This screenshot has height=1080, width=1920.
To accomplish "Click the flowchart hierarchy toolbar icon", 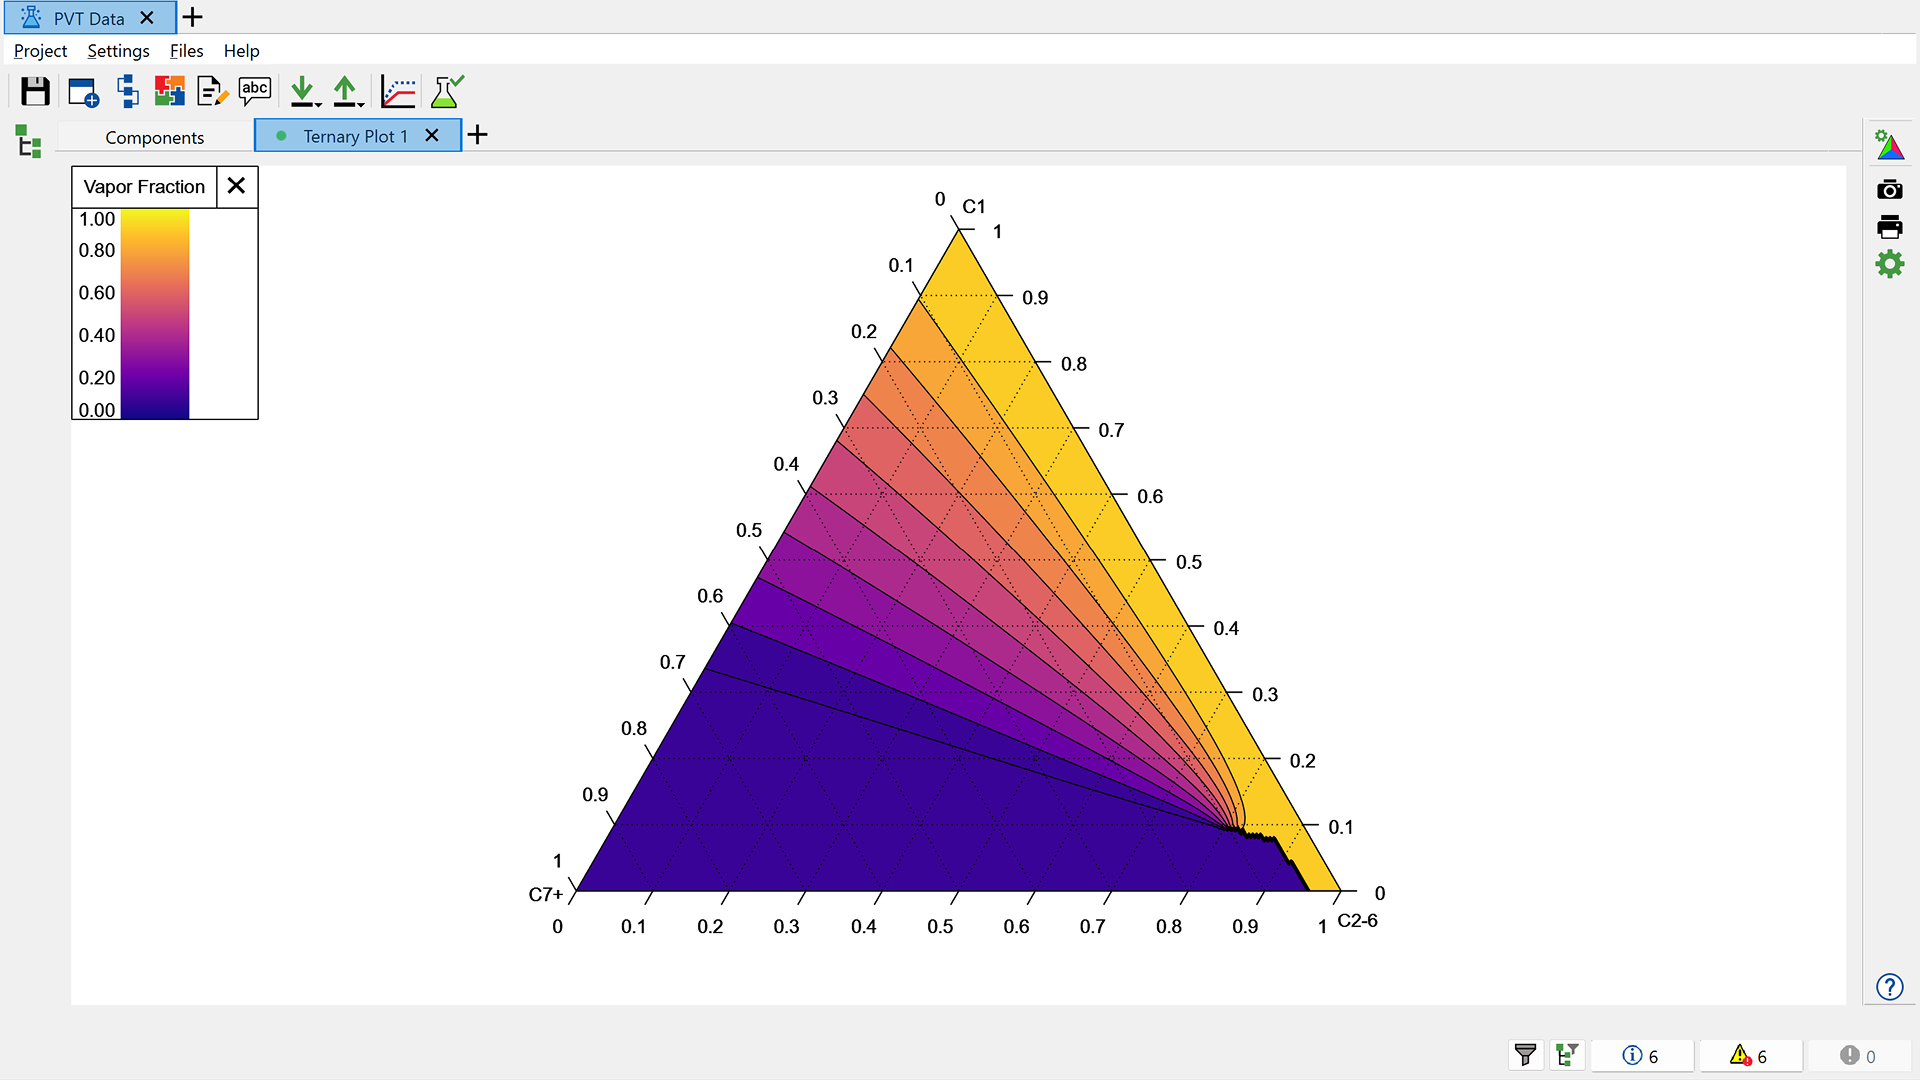I will click(127, 92).
